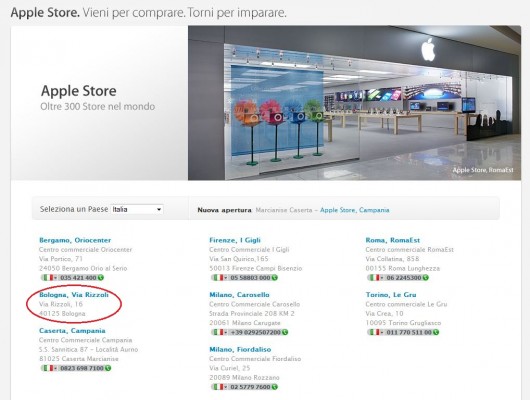This screenshot has height=400, width=530.
Task: Click the green call icon next to 02 5779 7600
Action: coord(274,386)
